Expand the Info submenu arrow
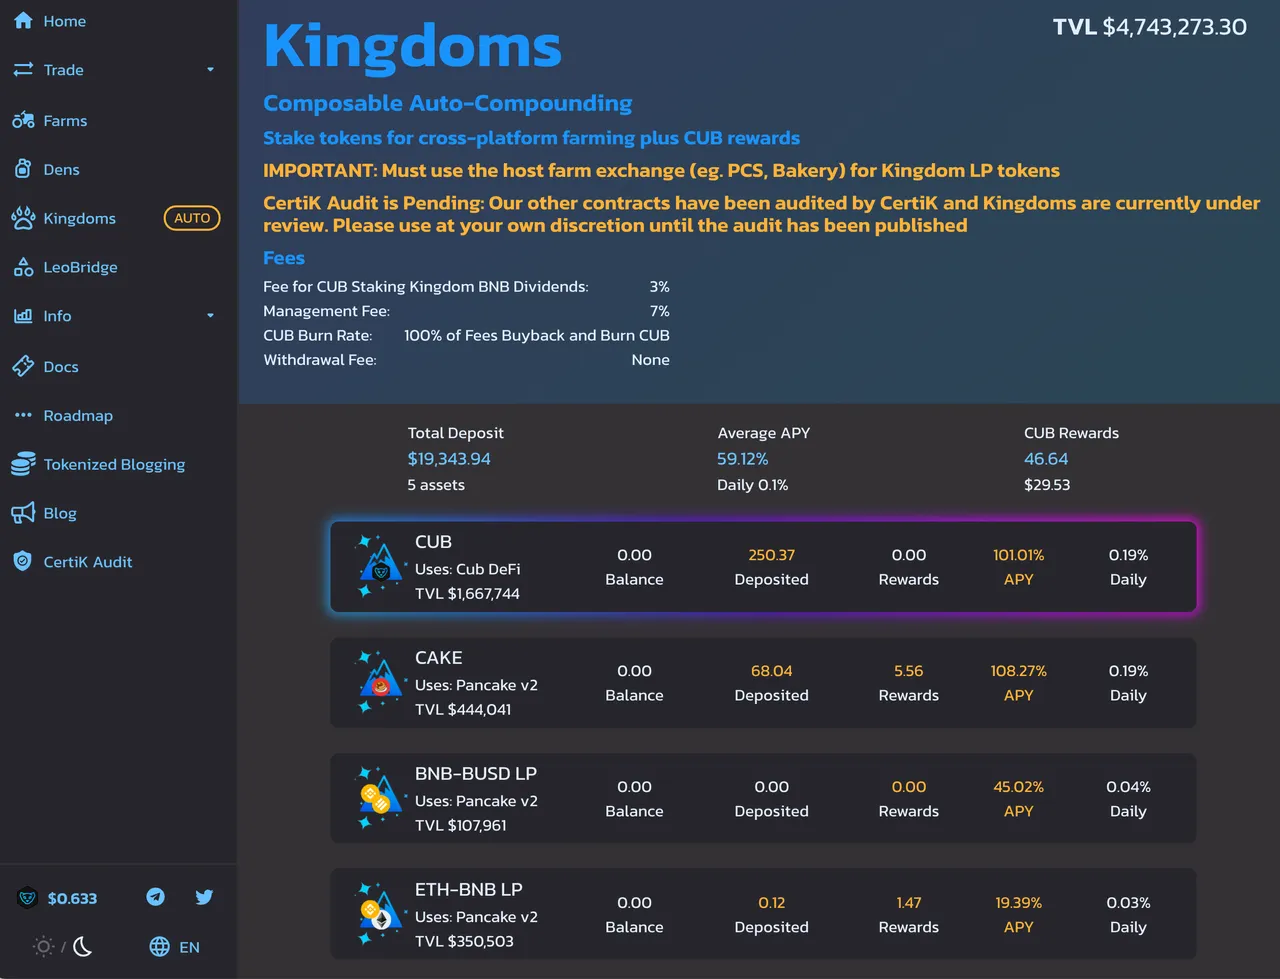Screen dimensions: 1280x979 211,316
